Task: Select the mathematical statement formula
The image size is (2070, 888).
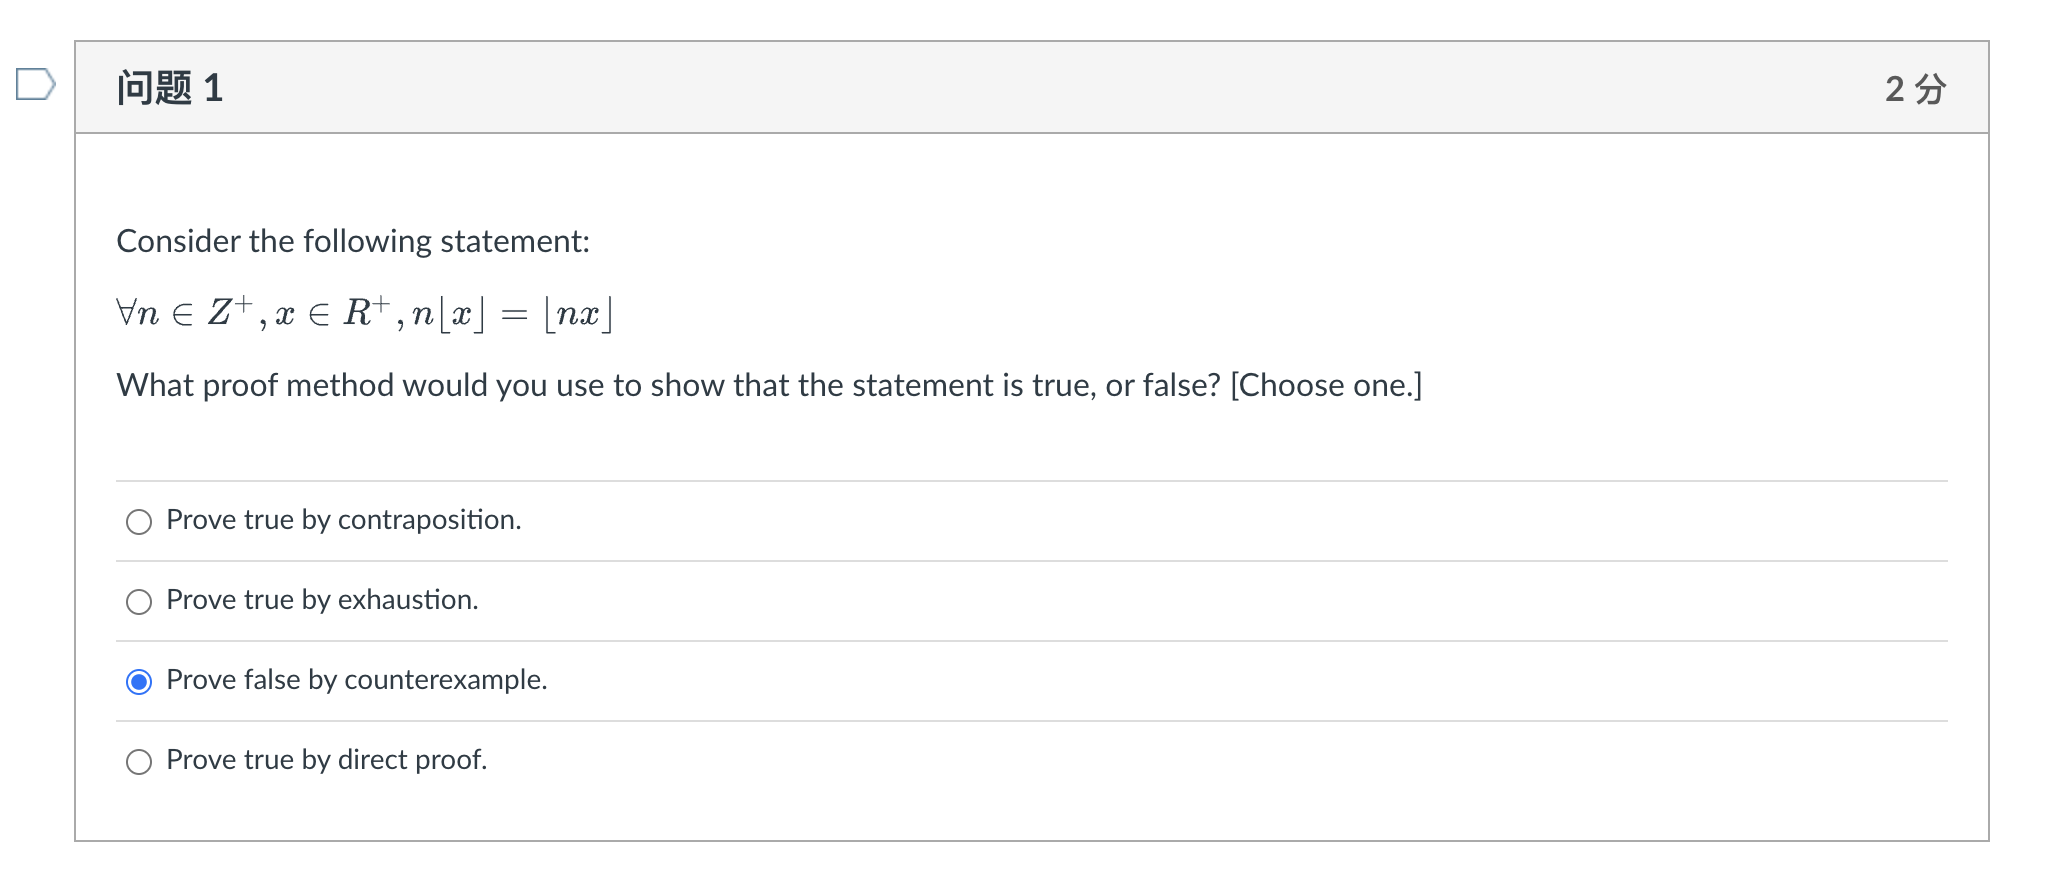Action: point(364,312)
